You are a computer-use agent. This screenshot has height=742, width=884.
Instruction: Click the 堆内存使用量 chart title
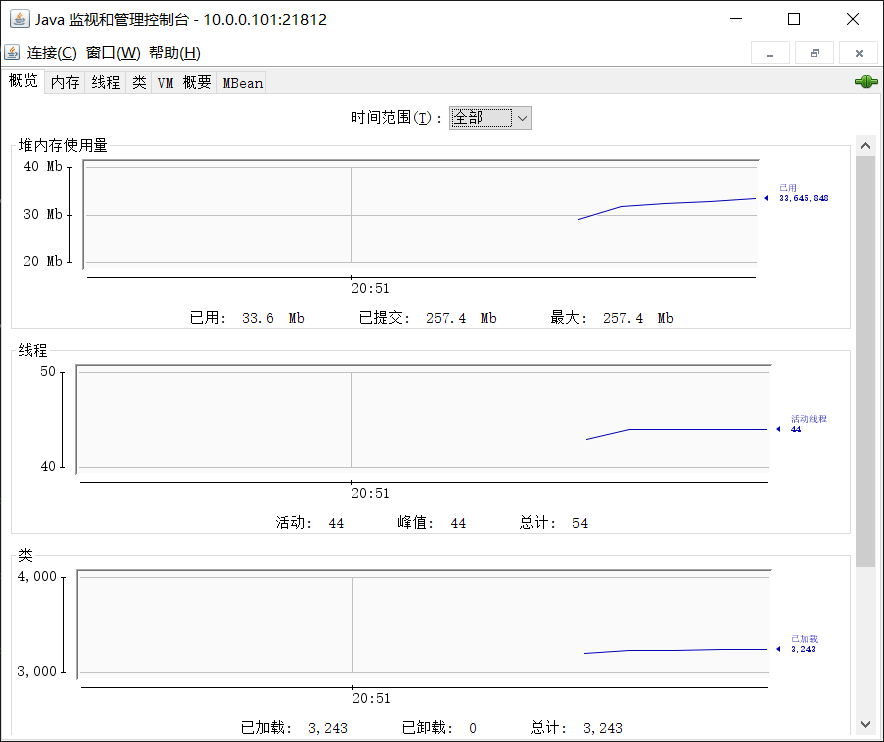(63, 145)
